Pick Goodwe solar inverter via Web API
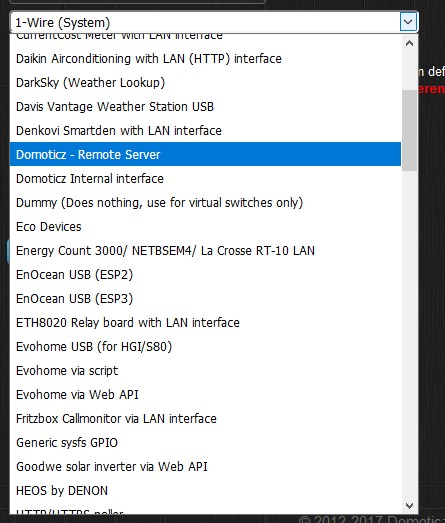 click(205, 467)
